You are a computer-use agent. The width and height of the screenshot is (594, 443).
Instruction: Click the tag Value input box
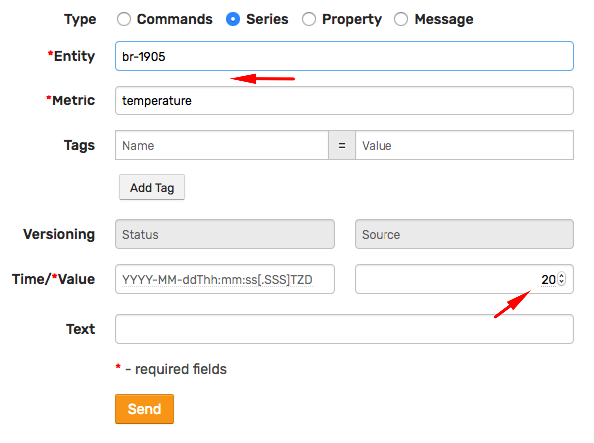click(464, 145)
